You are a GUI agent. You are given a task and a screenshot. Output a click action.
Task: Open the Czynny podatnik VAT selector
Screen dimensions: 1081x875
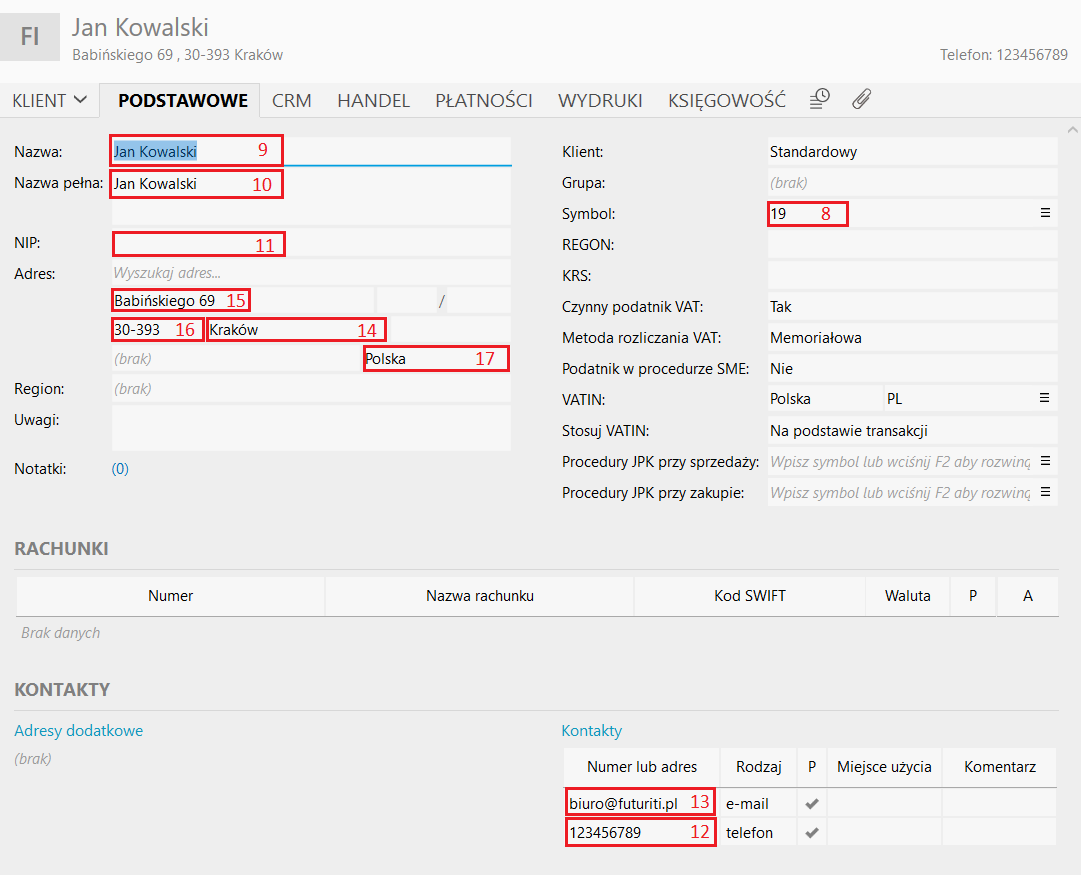tap(911, 307)
